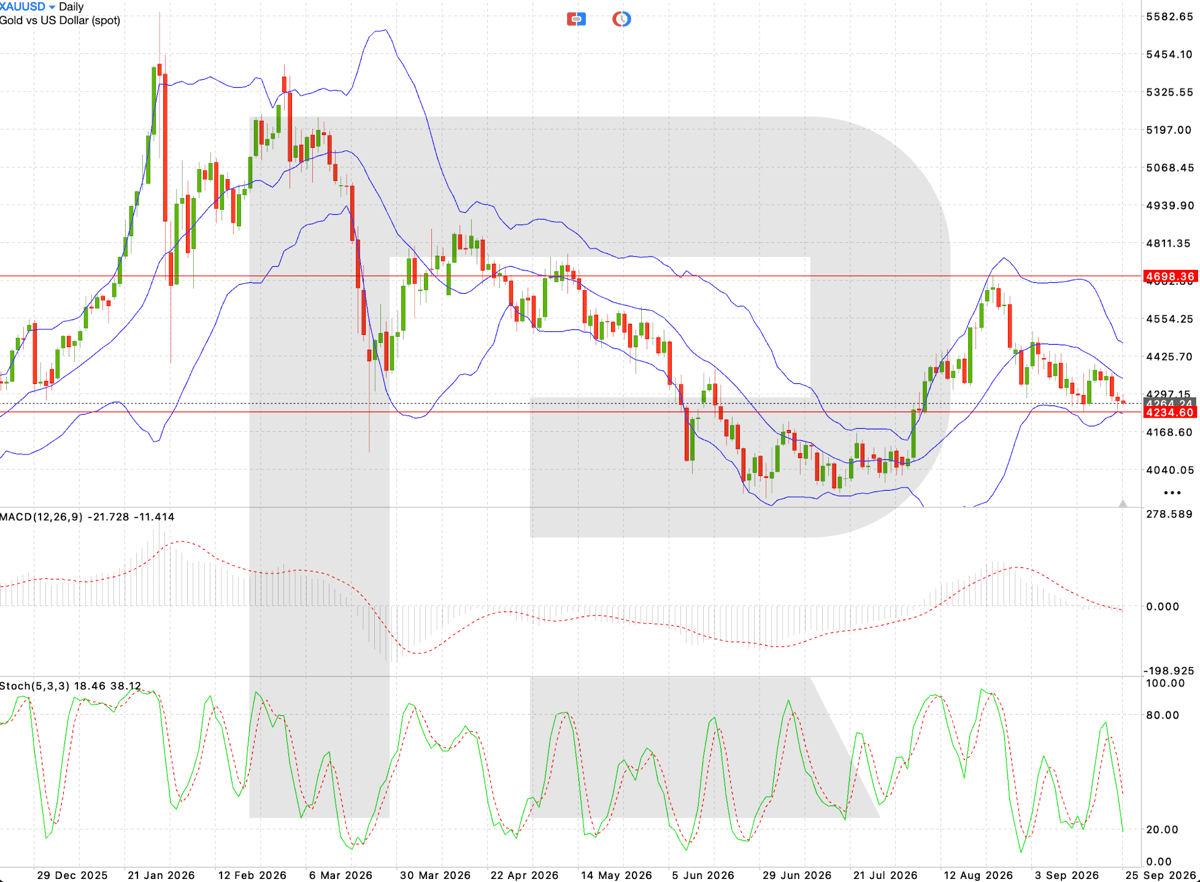Click the red 4234.60 price level tag
This screenshot has height=882, width=1200.
tap(1170, 412)
